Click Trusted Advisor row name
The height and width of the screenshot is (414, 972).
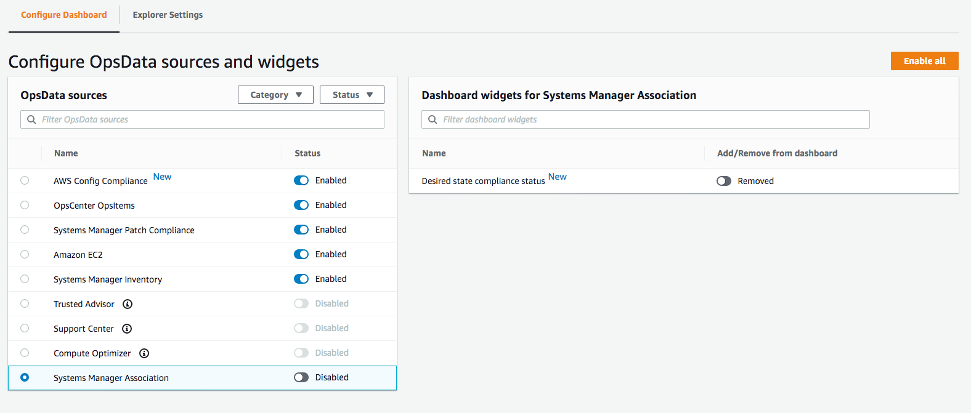(84, 304)
